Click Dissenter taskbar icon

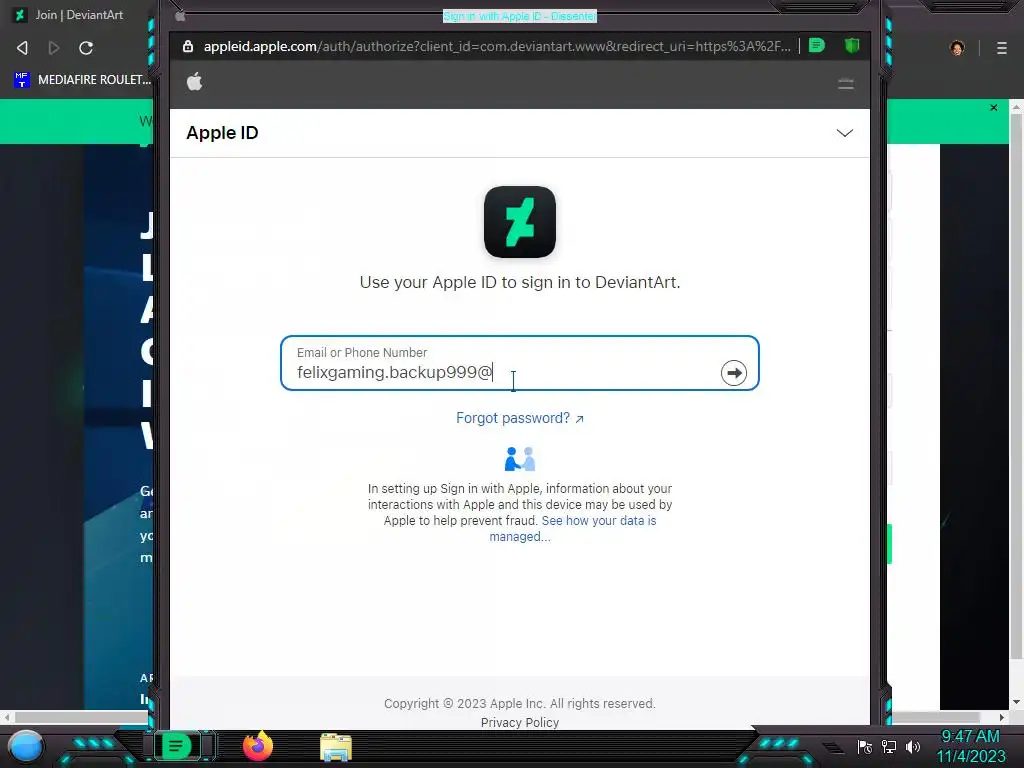coord(176,746)
